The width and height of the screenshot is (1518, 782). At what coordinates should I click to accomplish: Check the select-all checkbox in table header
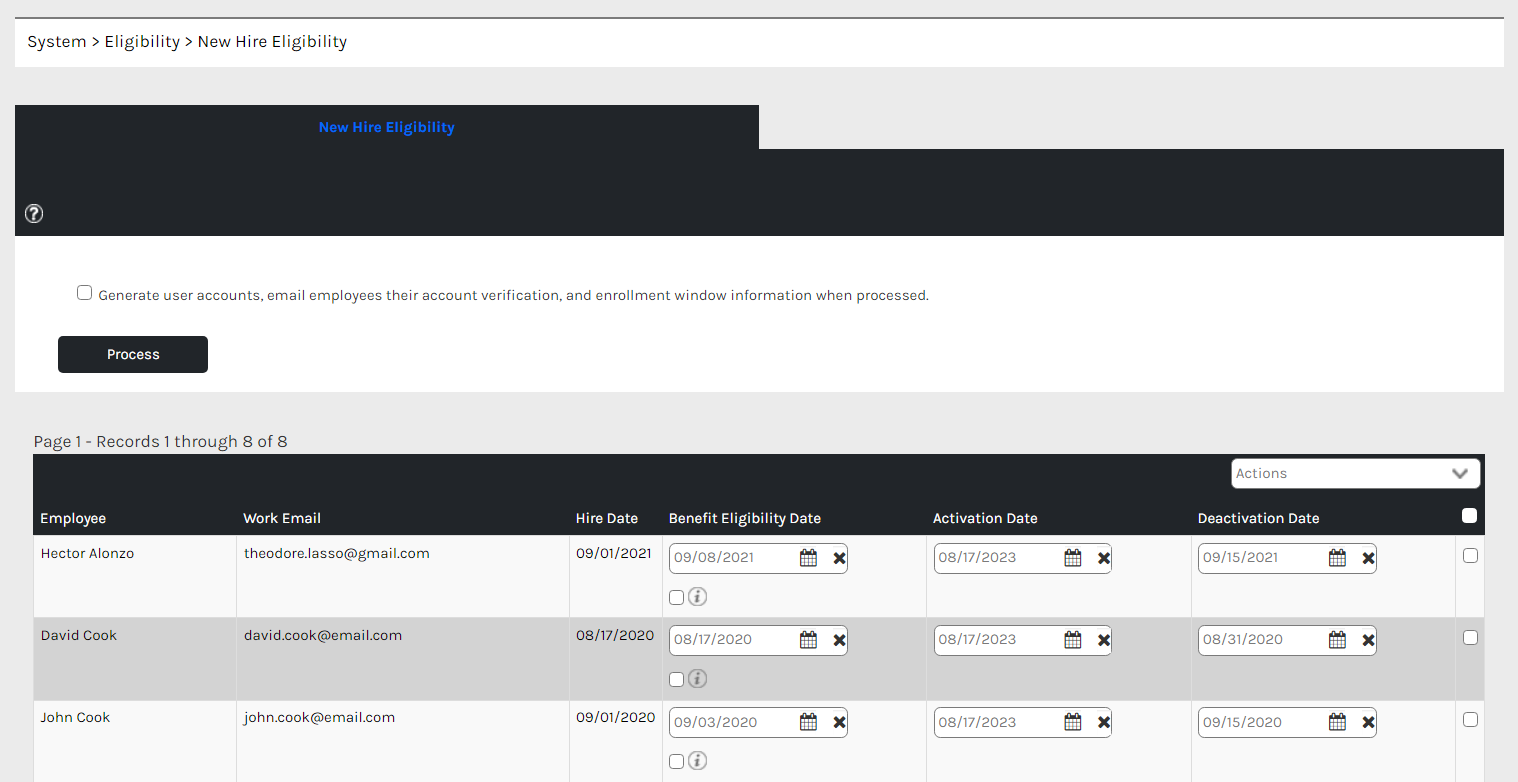(1469, 516)
